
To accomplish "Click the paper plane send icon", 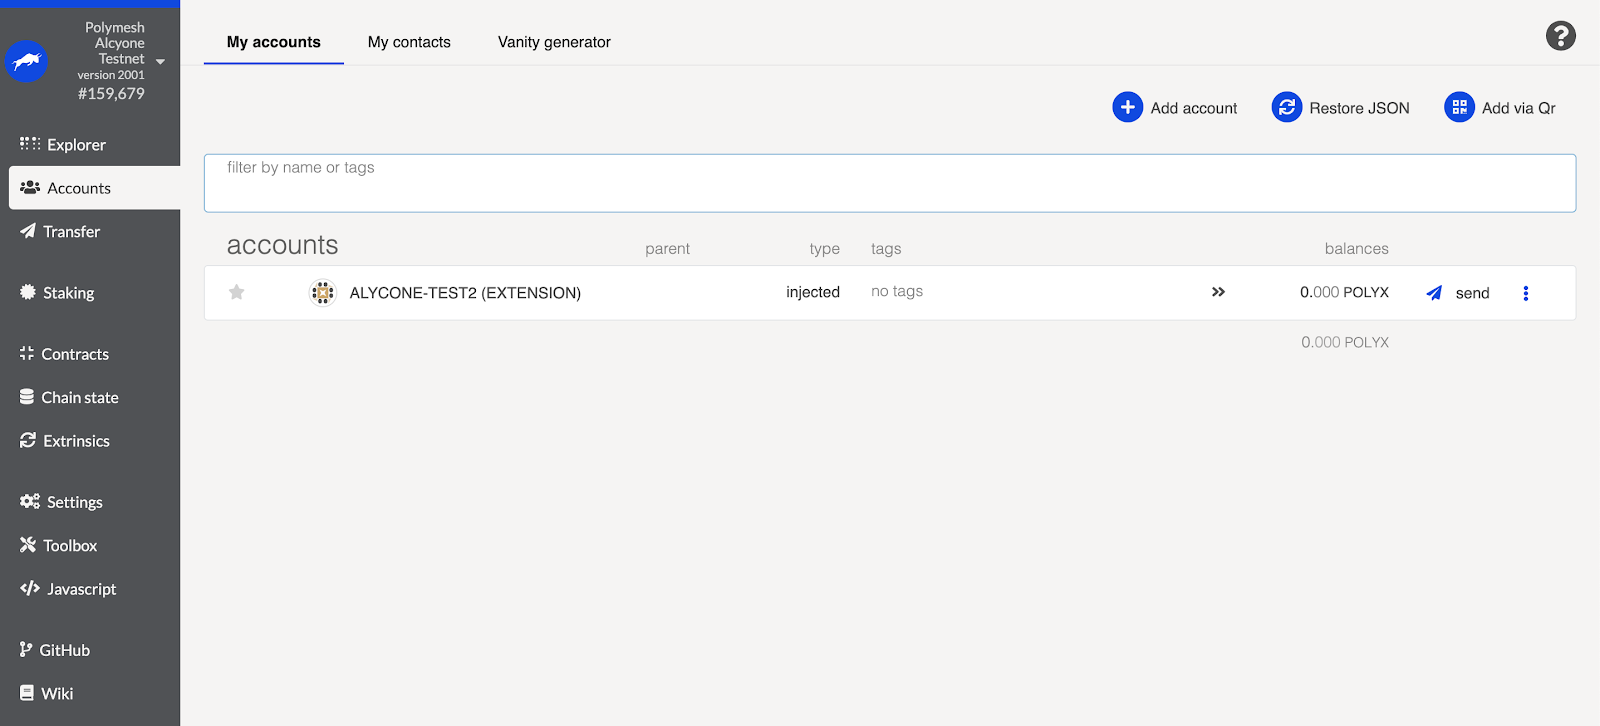I will point(1434,293).
